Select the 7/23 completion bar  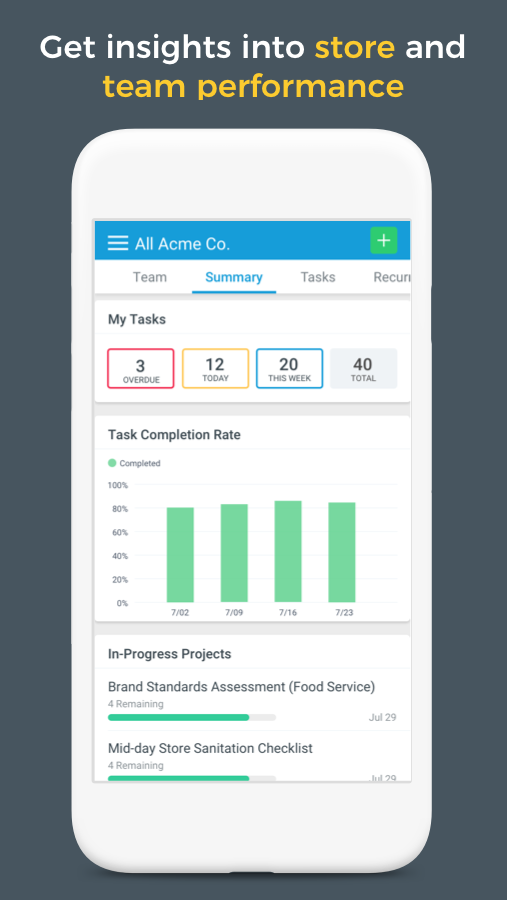point(342,552)
